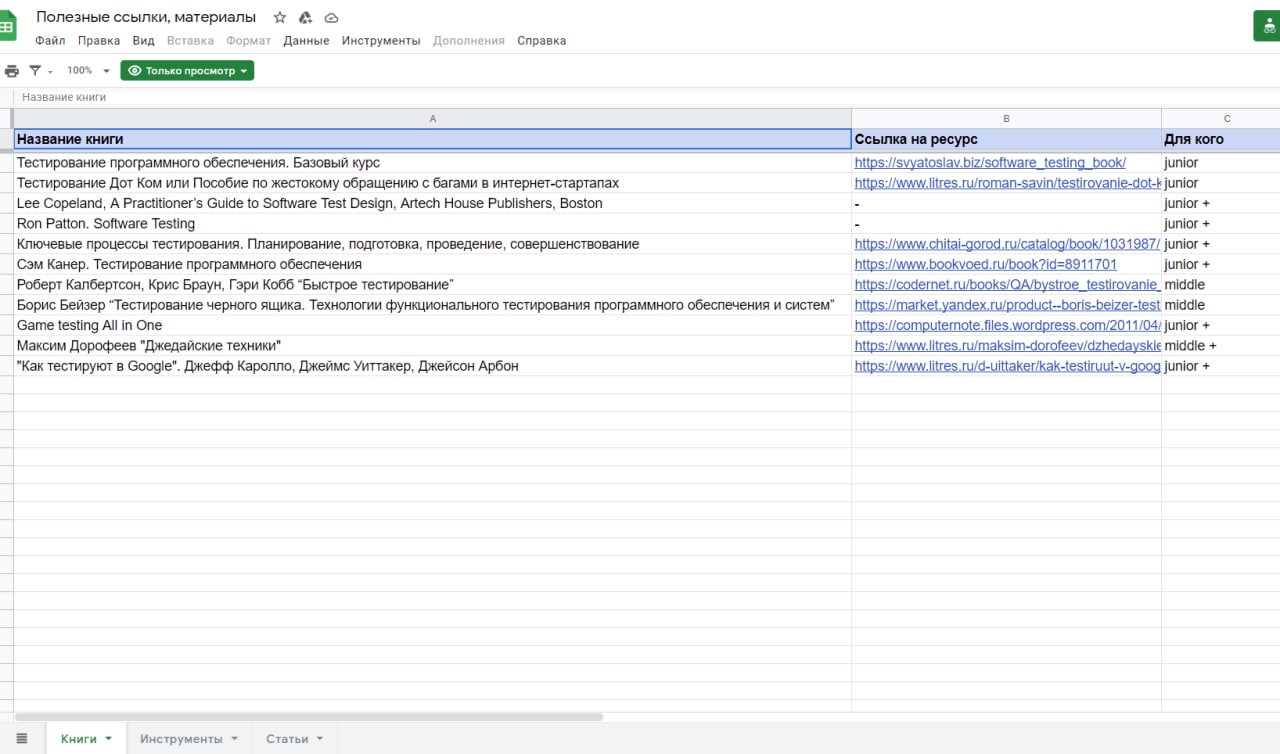1280x754 pixels.
Task: Open the Справка menu
Action: point(542,41)
